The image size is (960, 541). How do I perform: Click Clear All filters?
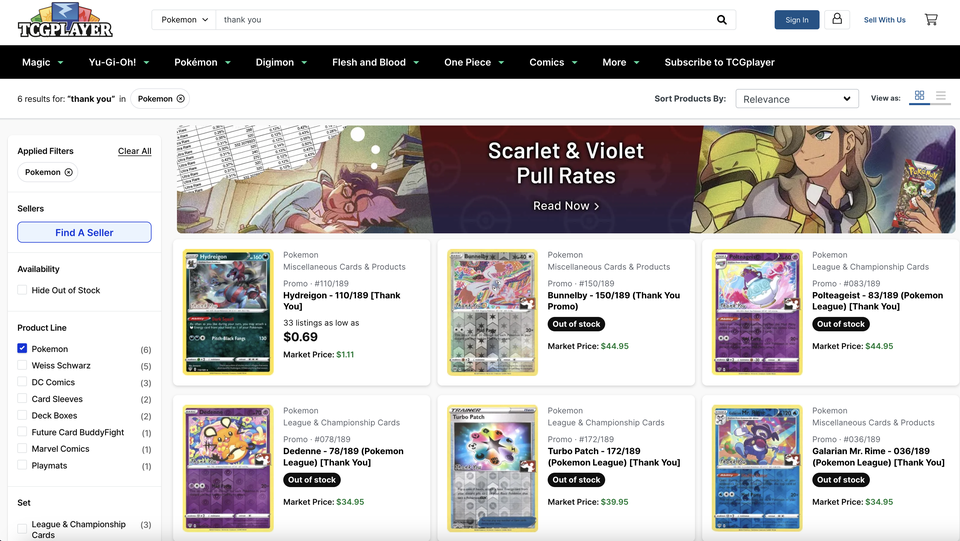[x=135, y=151]
